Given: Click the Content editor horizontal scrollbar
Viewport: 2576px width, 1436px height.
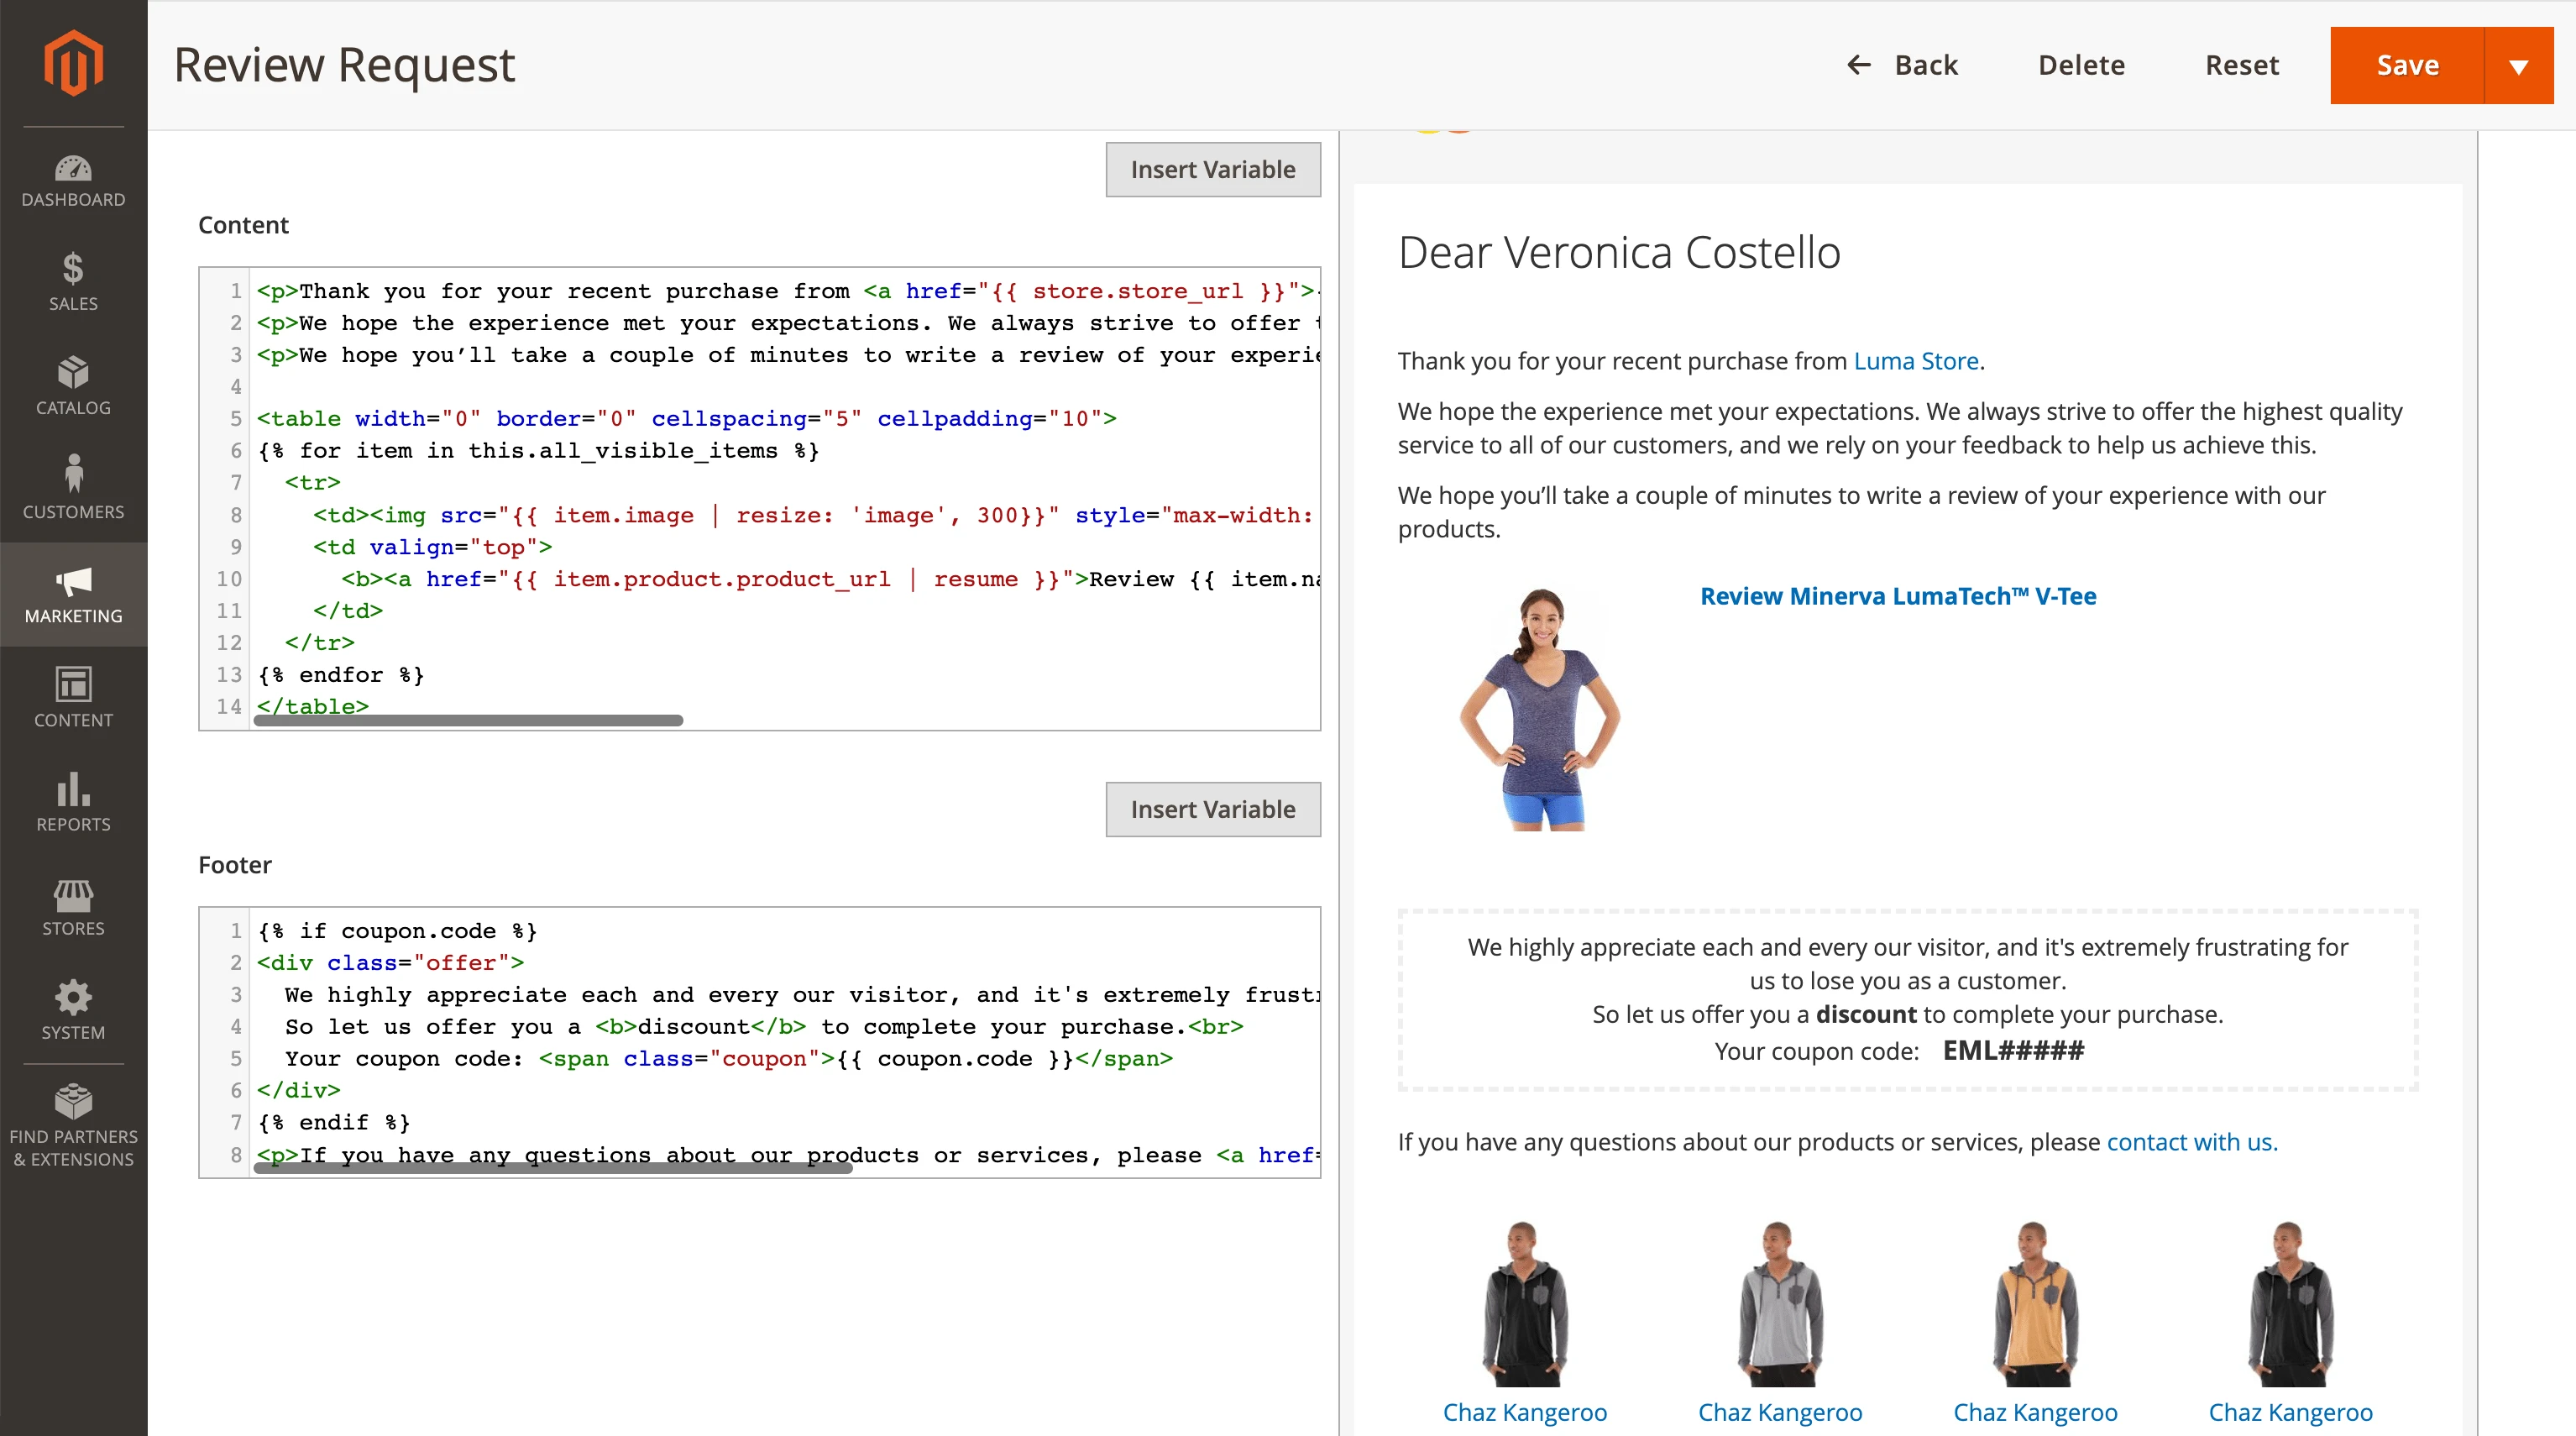Looking at the screenshot, I should pyautogui.click(x=468, y=720).
